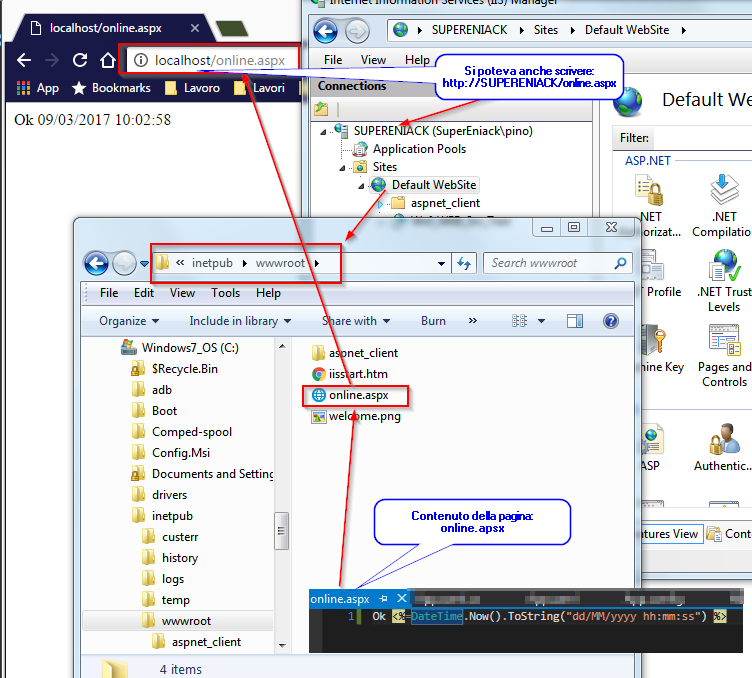The image size is (752, 678).
Task: Open Explorer help icon
Action: (x=611, y=321)
